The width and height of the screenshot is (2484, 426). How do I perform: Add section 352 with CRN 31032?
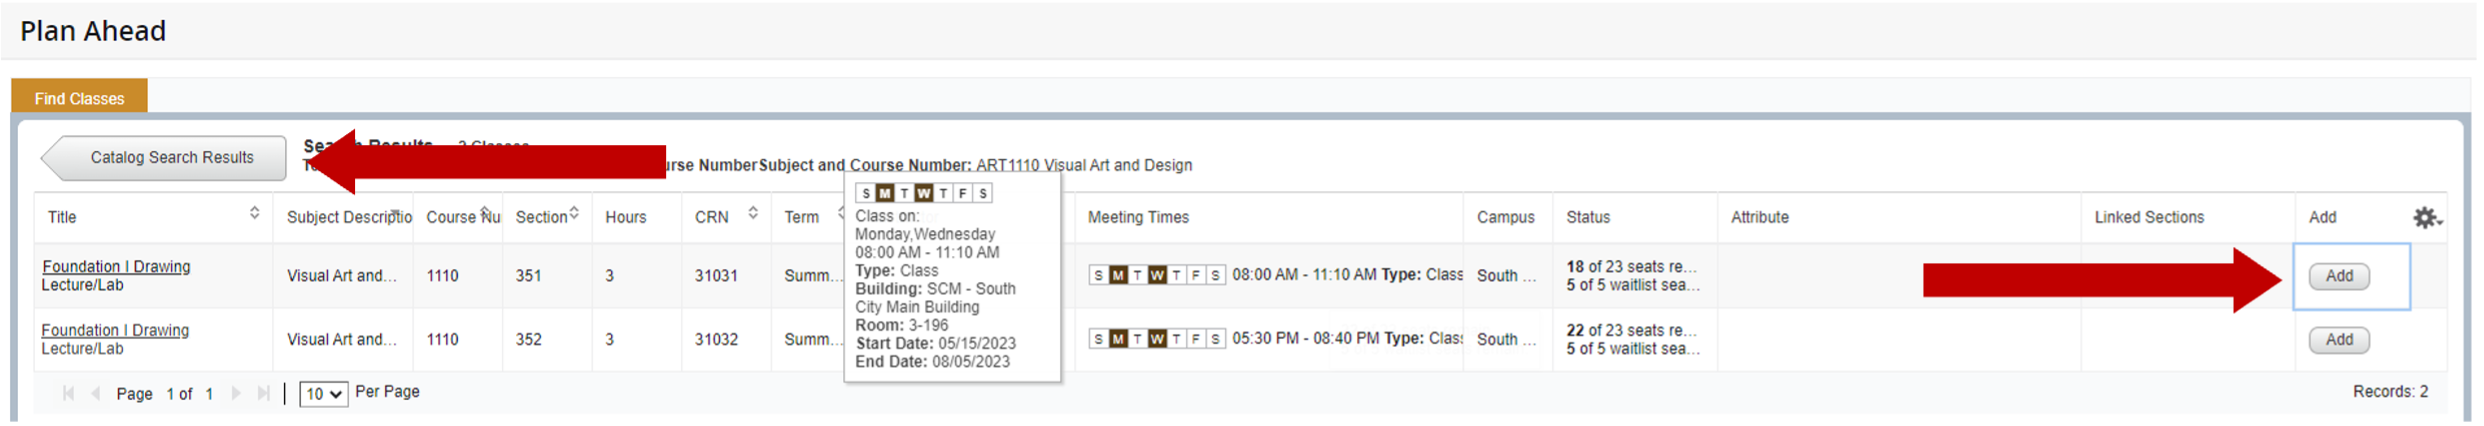tap(2338, 340)
